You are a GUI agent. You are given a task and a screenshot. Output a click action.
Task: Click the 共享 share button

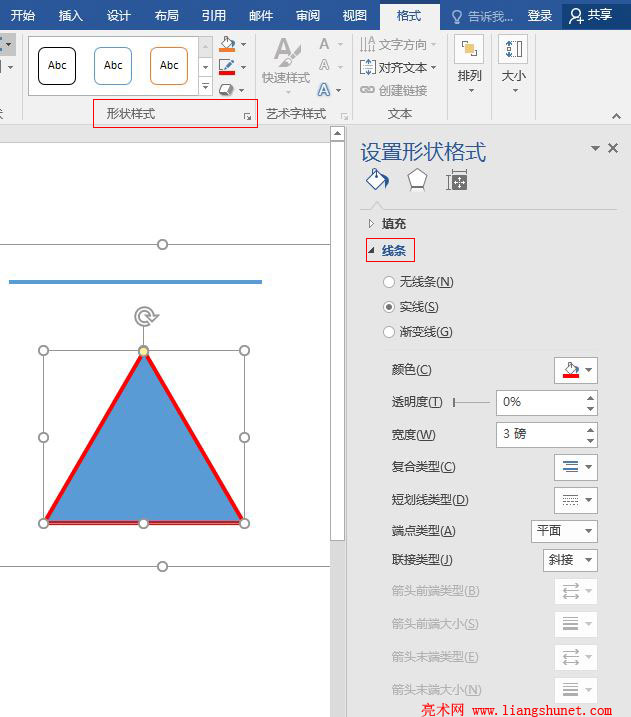tap(591, 16)
